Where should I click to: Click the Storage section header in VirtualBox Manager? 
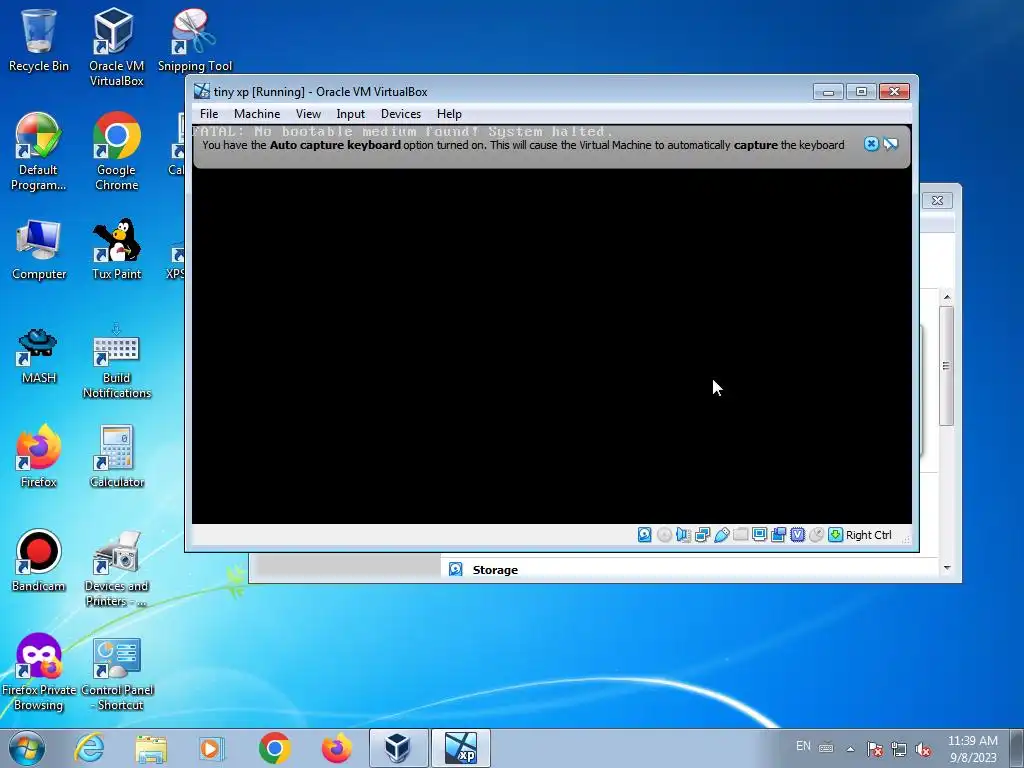(x=495, y=569)
